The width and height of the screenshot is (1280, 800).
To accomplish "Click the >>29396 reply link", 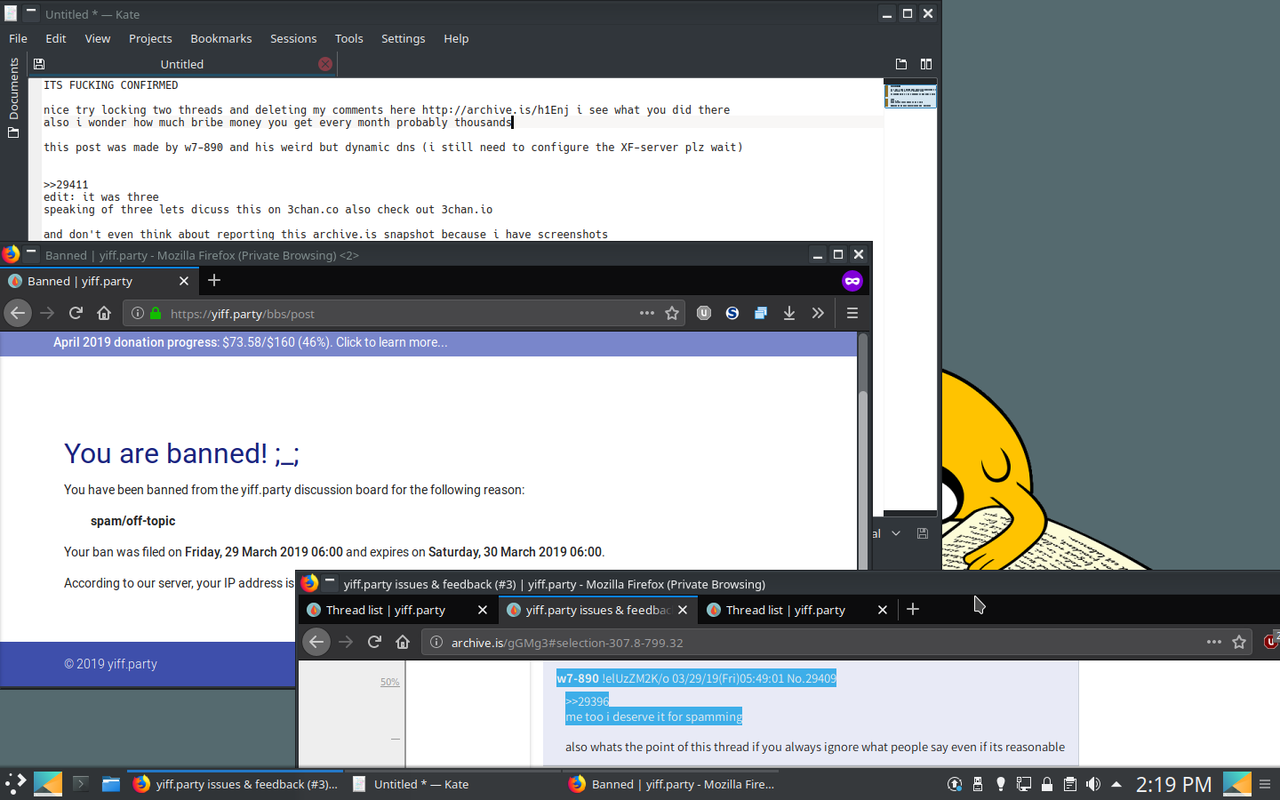I will tap(586, 701).
